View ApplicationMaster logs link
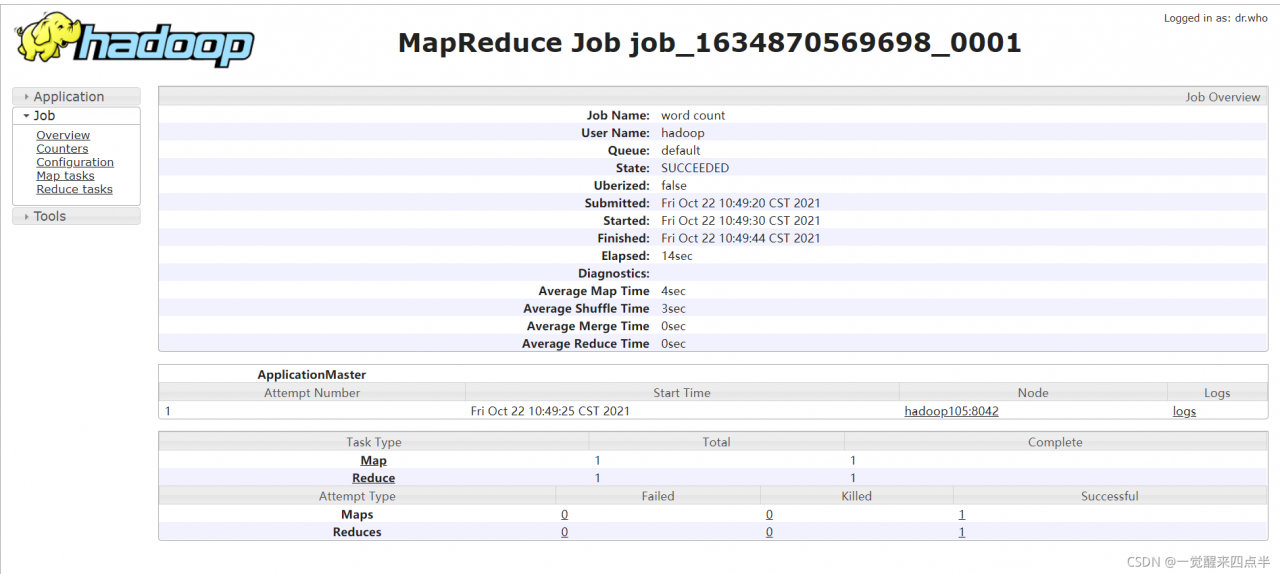The width and height of the screenshot is (1280, 574). 1184,411
